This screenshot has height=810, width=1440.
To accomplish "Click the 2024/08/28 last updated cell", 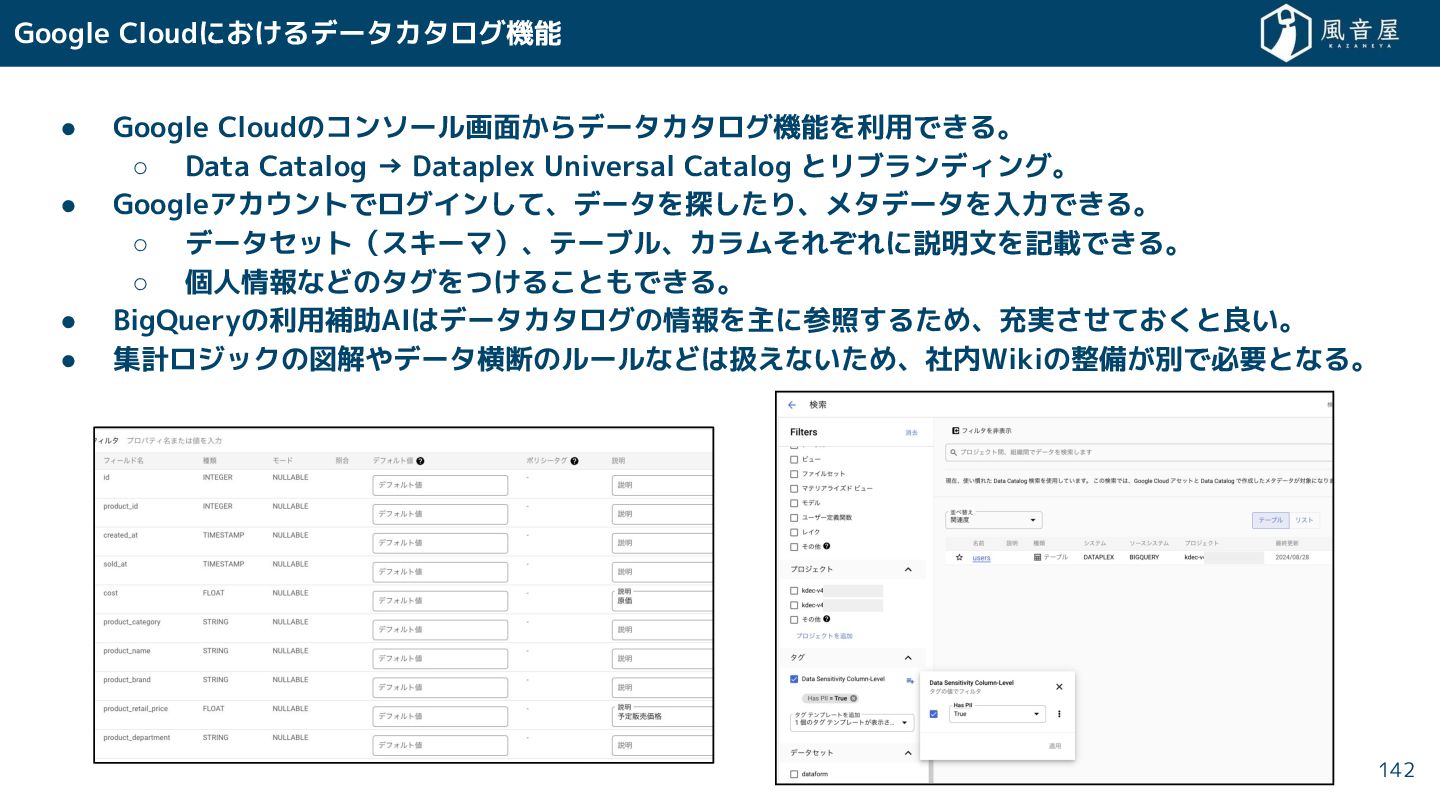I will click(1292, 557).
